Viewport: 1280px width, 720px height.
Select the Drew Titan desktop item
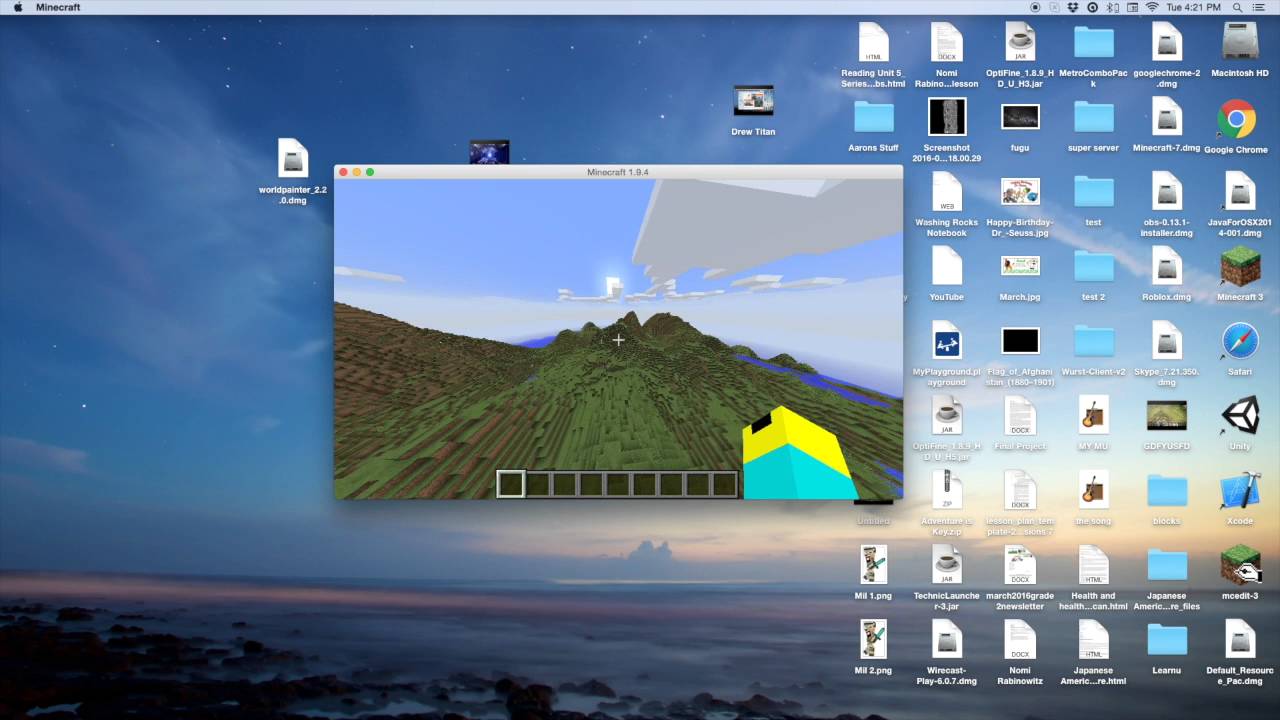(x=754, y=101)
